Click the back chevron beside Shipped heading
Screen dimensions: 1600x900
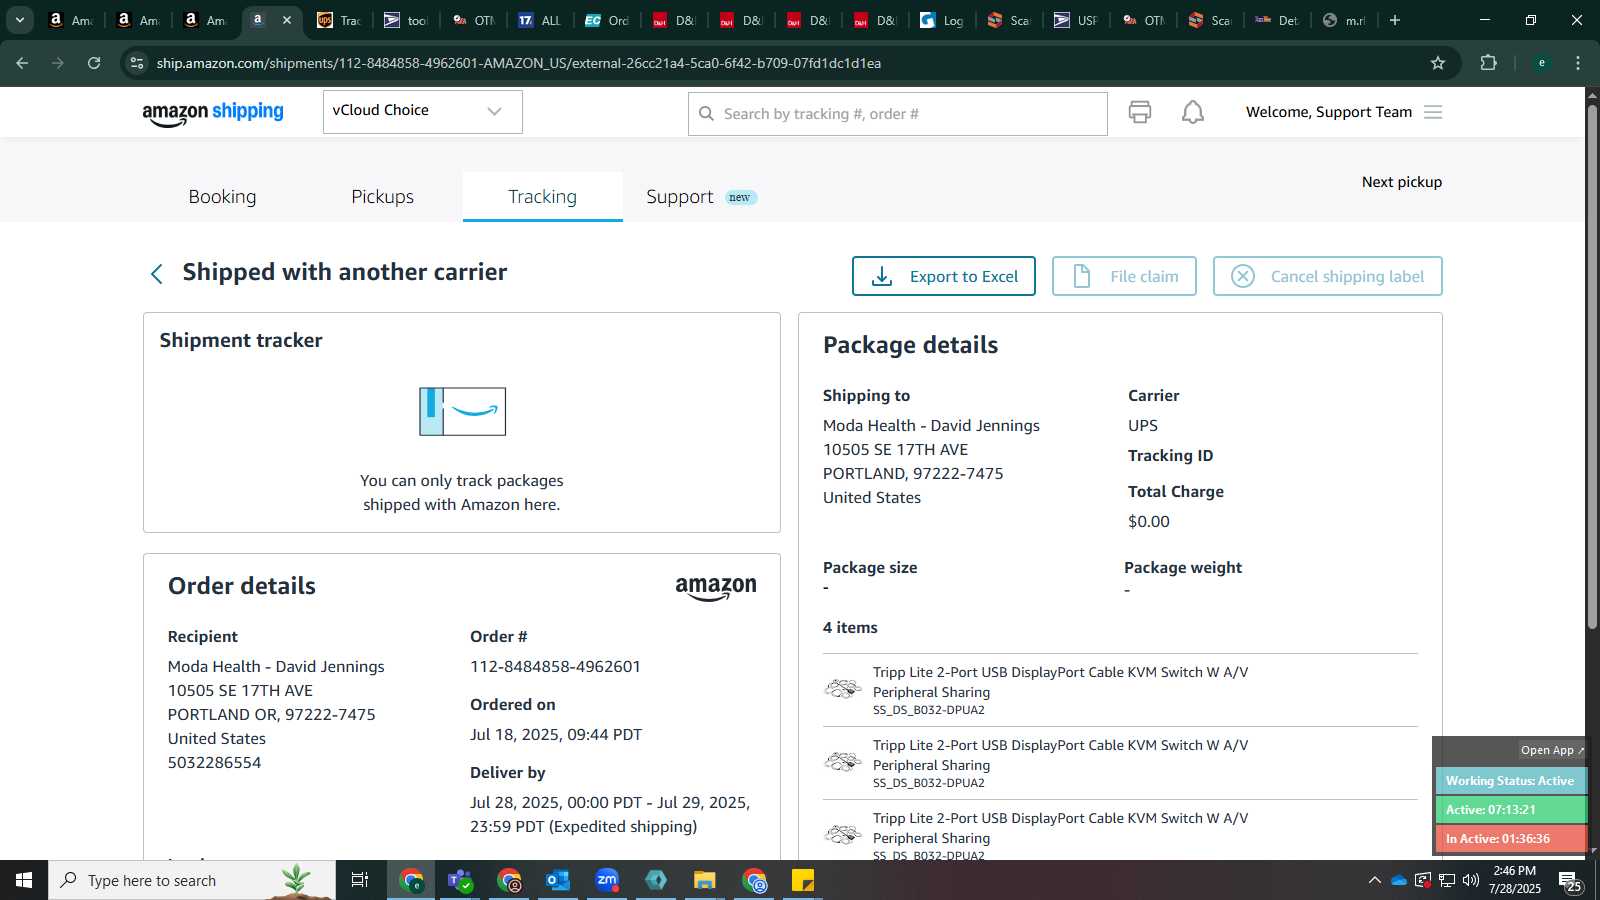tap(156, 274)
